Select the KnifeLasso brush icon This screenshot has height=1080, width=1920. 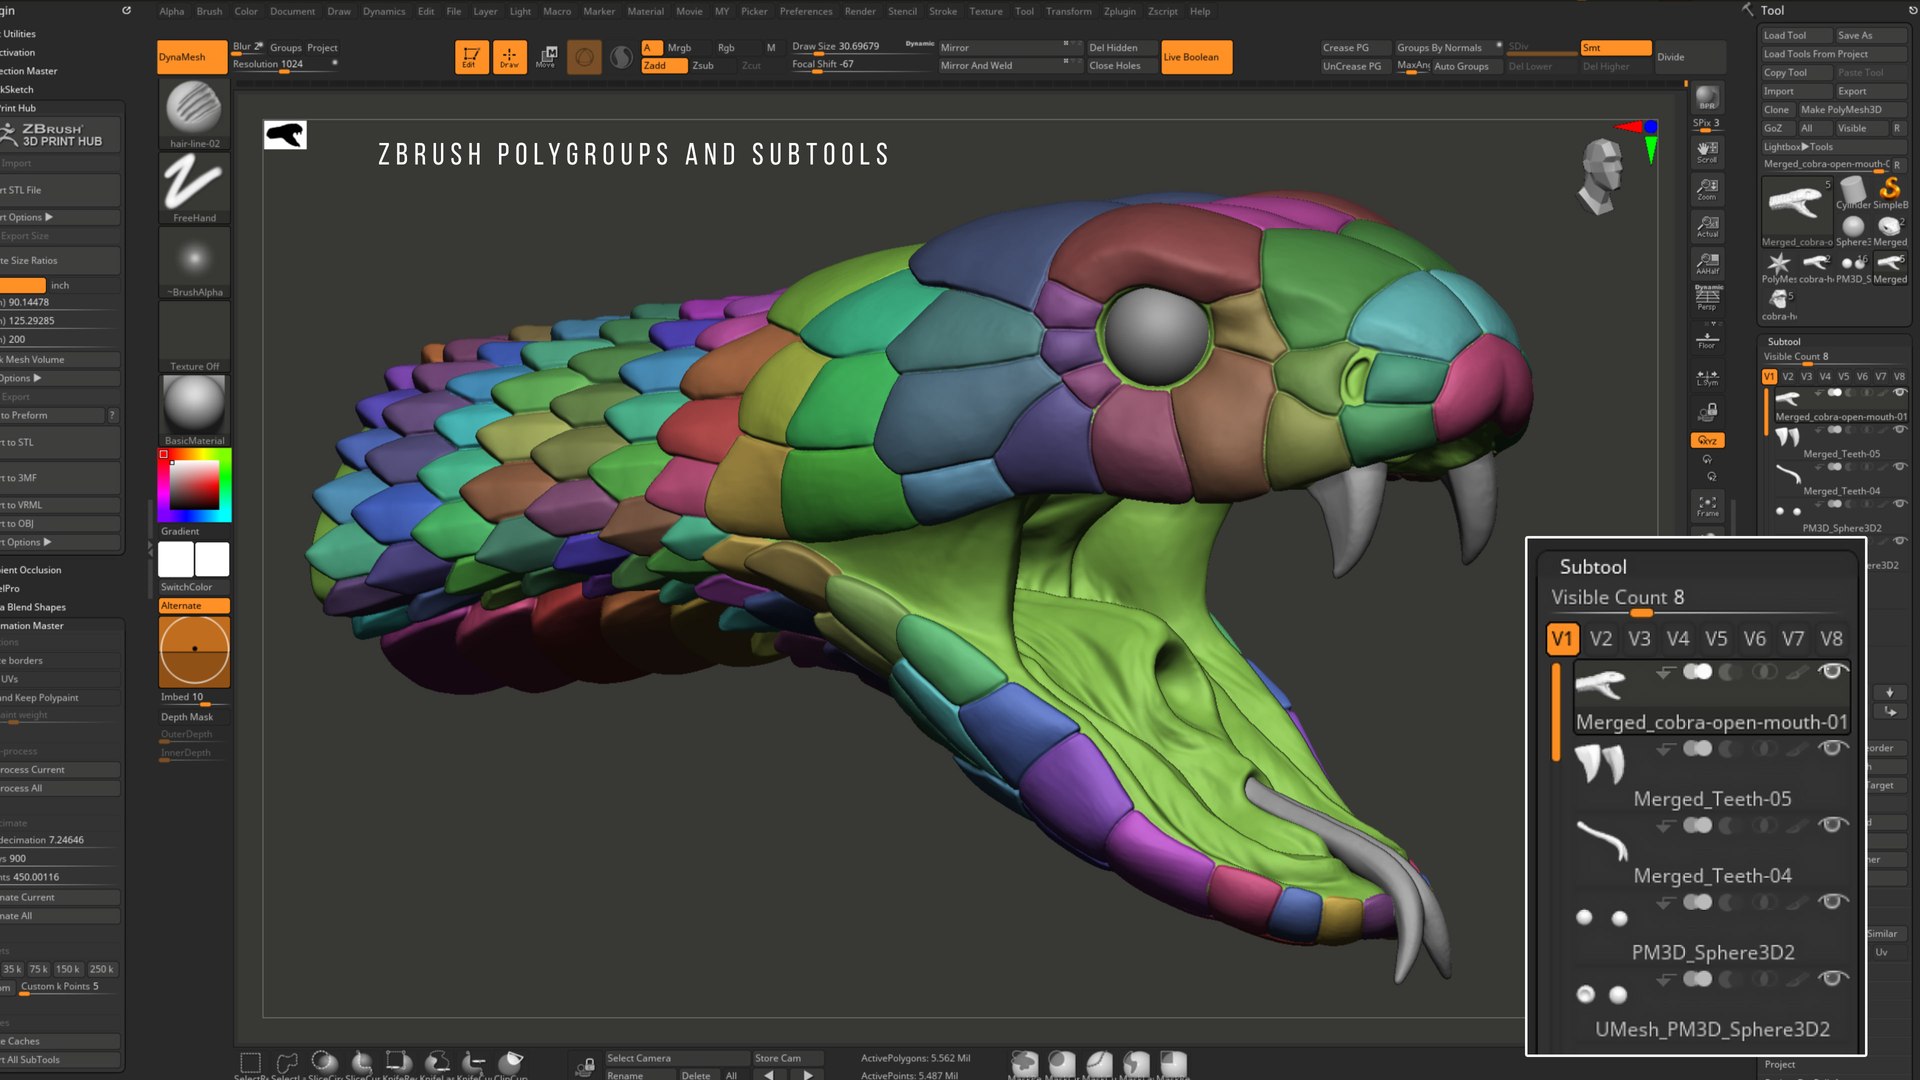(437, 1063)
